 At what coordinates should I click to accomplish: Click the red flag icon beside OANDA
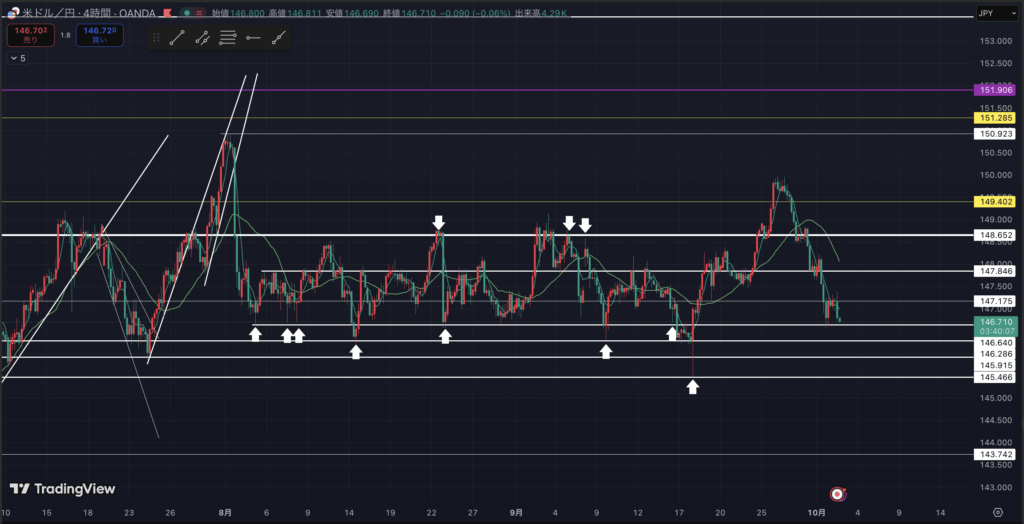[x=167, y=14]
